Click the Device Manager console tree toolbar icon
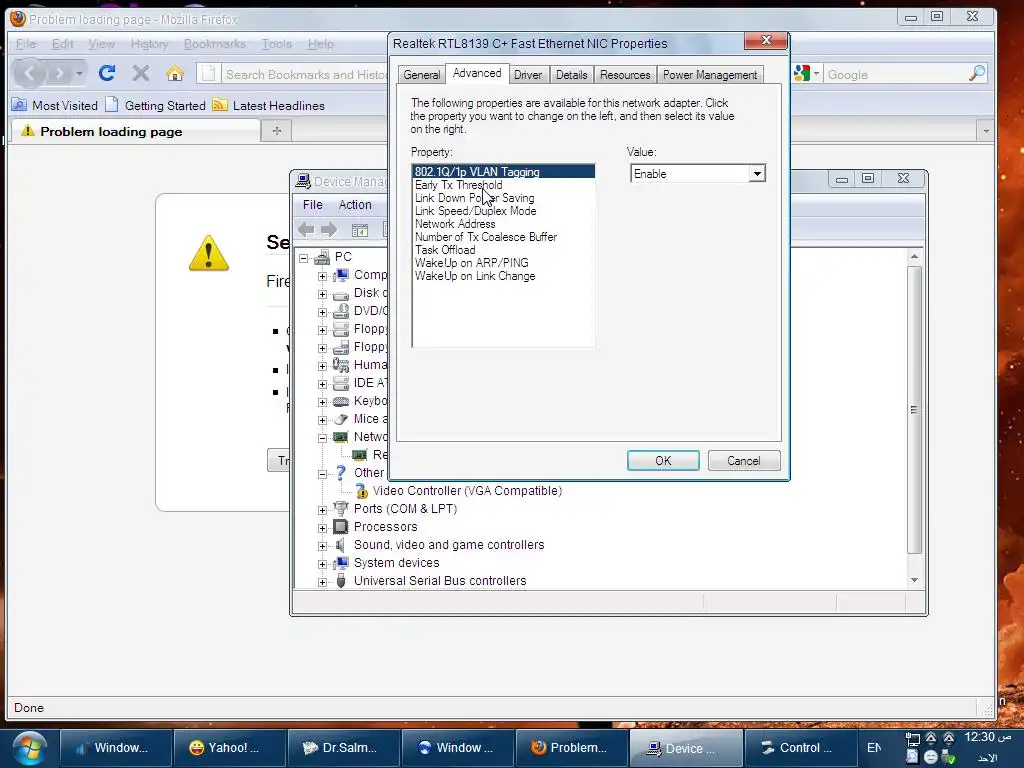This screenshot has width=1024, height=768. click(x=360, y=230)
